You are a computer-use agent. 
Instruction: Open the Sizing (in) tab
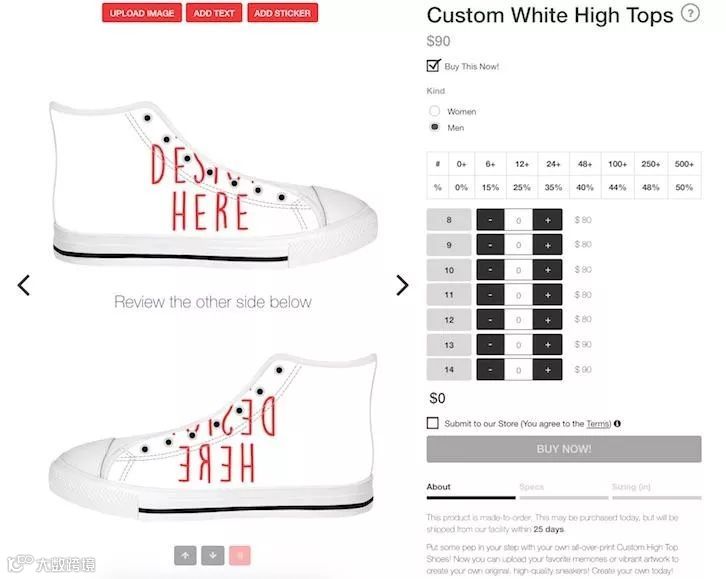tap(631, 487)
